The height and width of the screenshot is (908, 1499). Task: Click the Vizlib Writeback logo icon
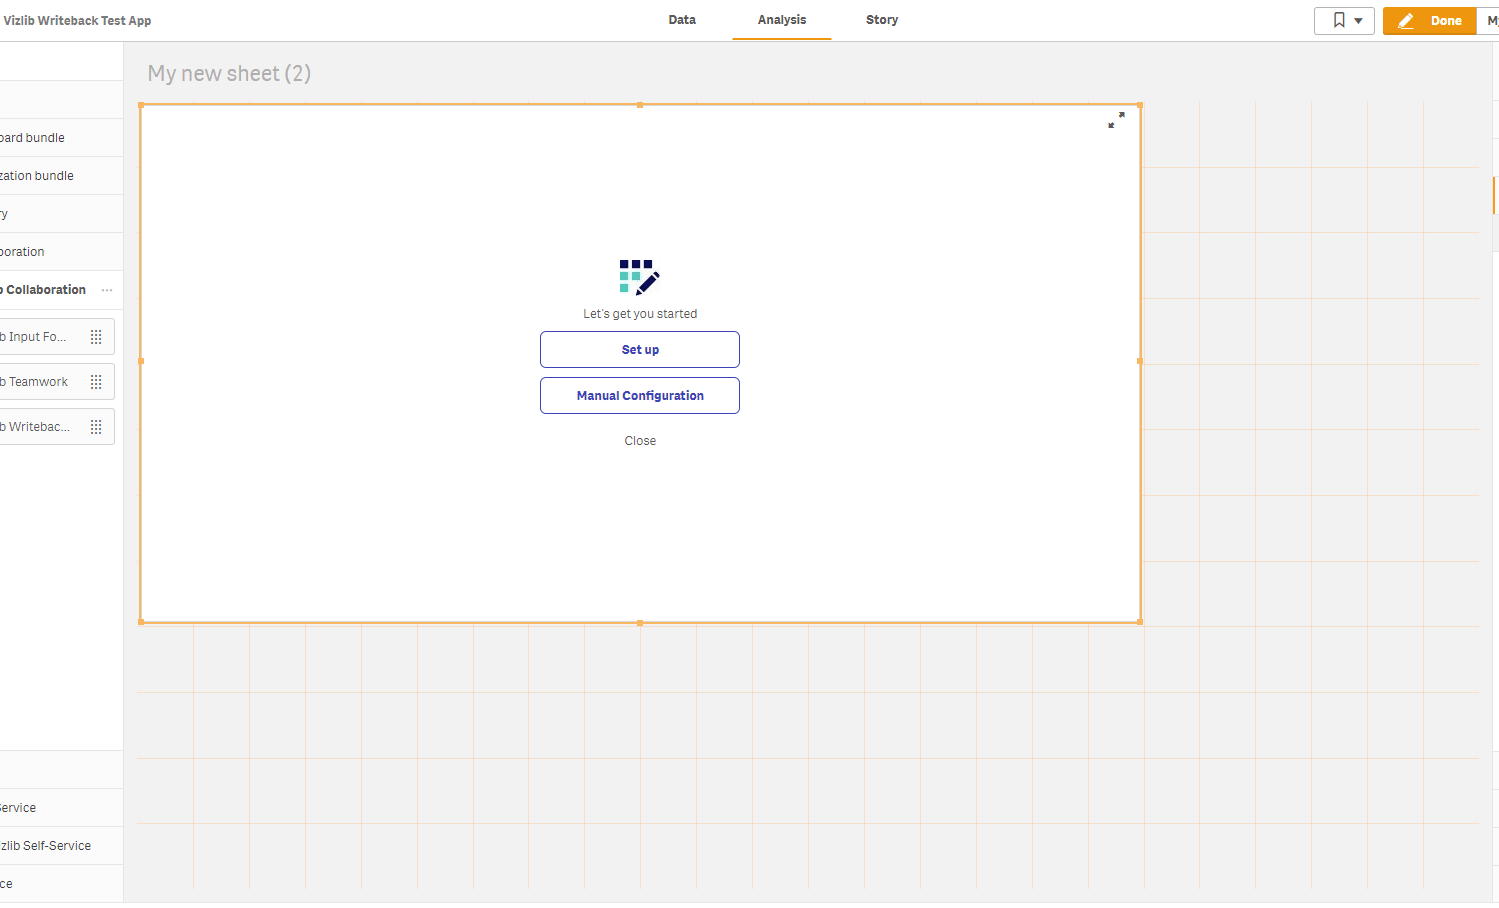[639, 277]
